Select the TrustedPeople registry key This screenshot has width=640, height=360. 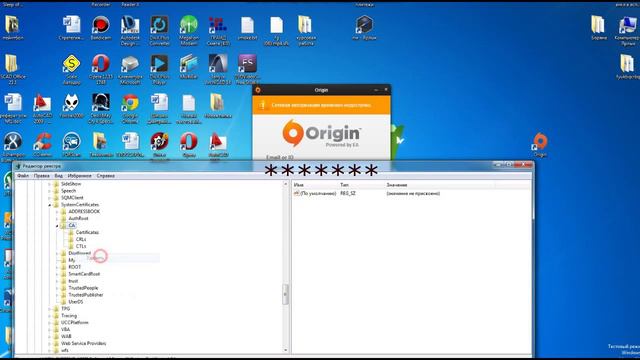[83, 288]
